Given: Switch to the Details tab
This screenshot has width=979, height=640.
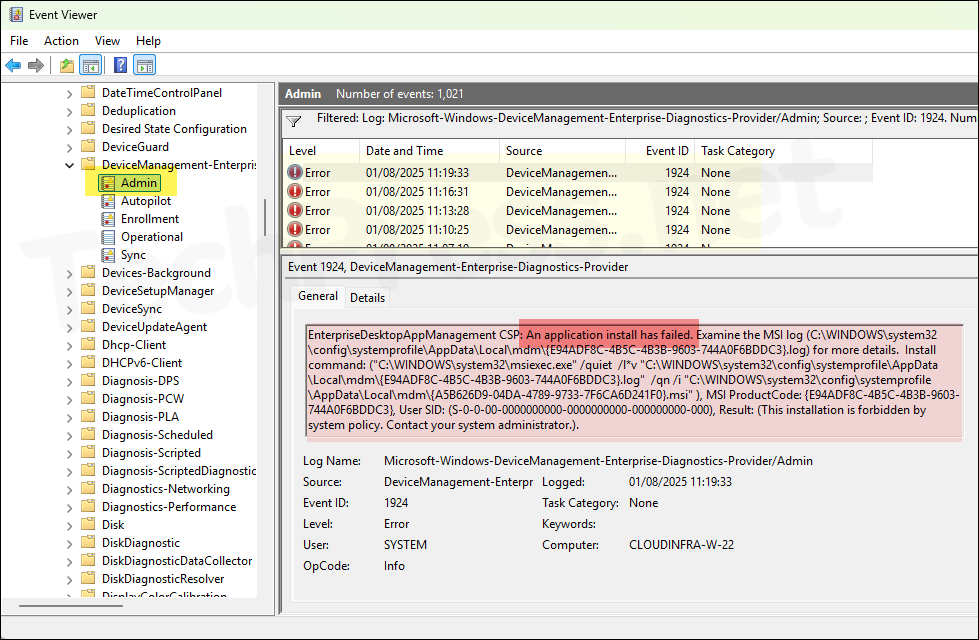Looking at the screenshot, I should (367, 298).
